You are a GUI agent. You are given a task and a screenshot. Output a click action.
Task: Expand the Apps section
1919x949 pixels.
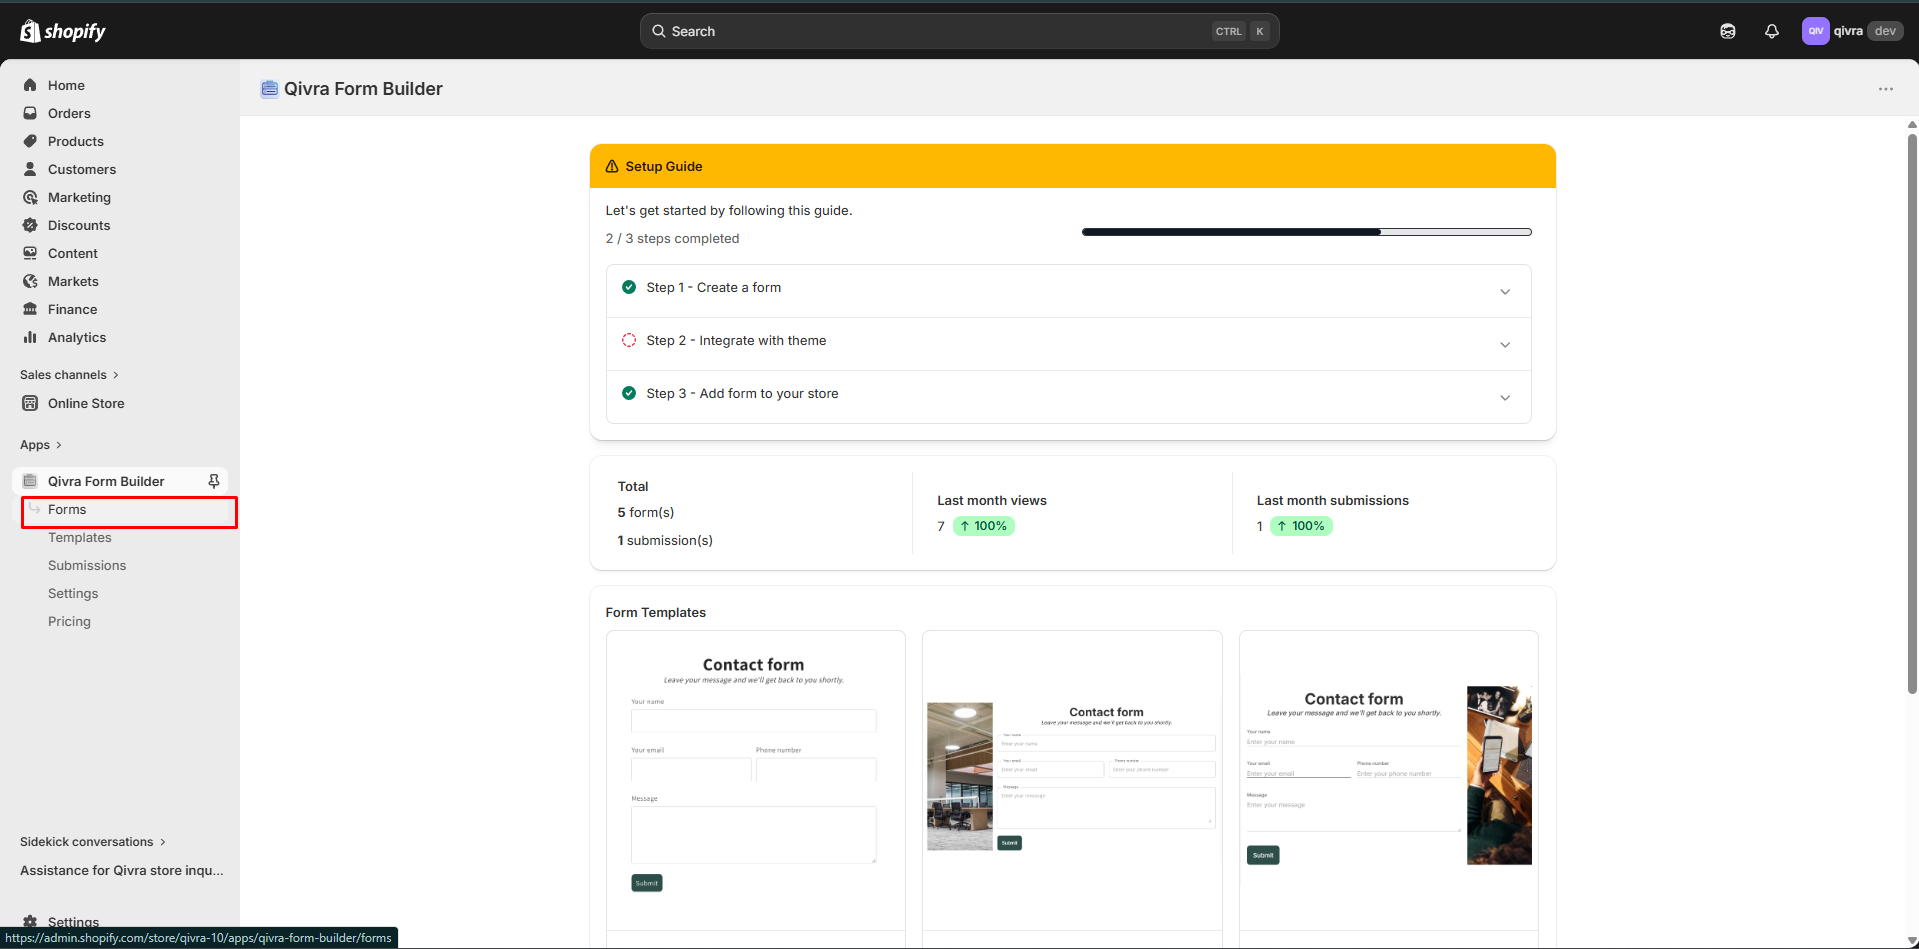point(41,445)
